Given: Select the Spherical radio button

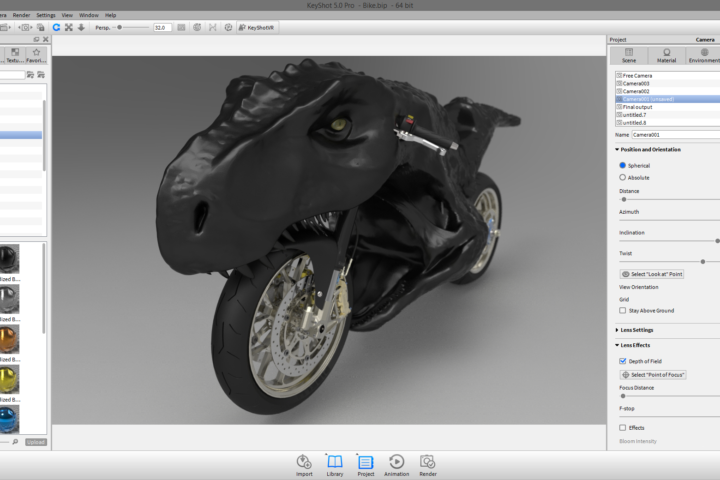Looking at the screenshot, I should tap(622, 165).
